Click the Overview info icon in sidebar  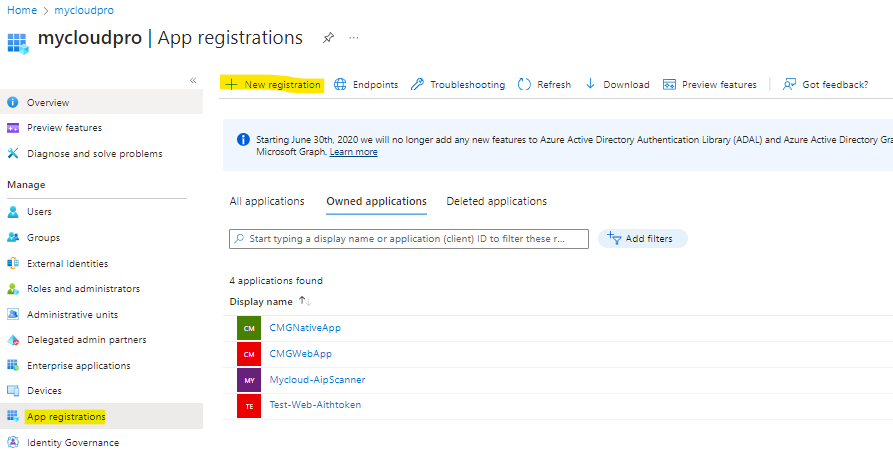point(13,103)
